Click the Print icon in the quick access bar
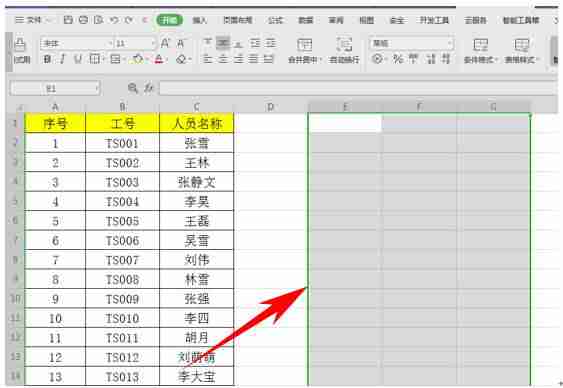 pyautogui.click(x=83, y=20)
